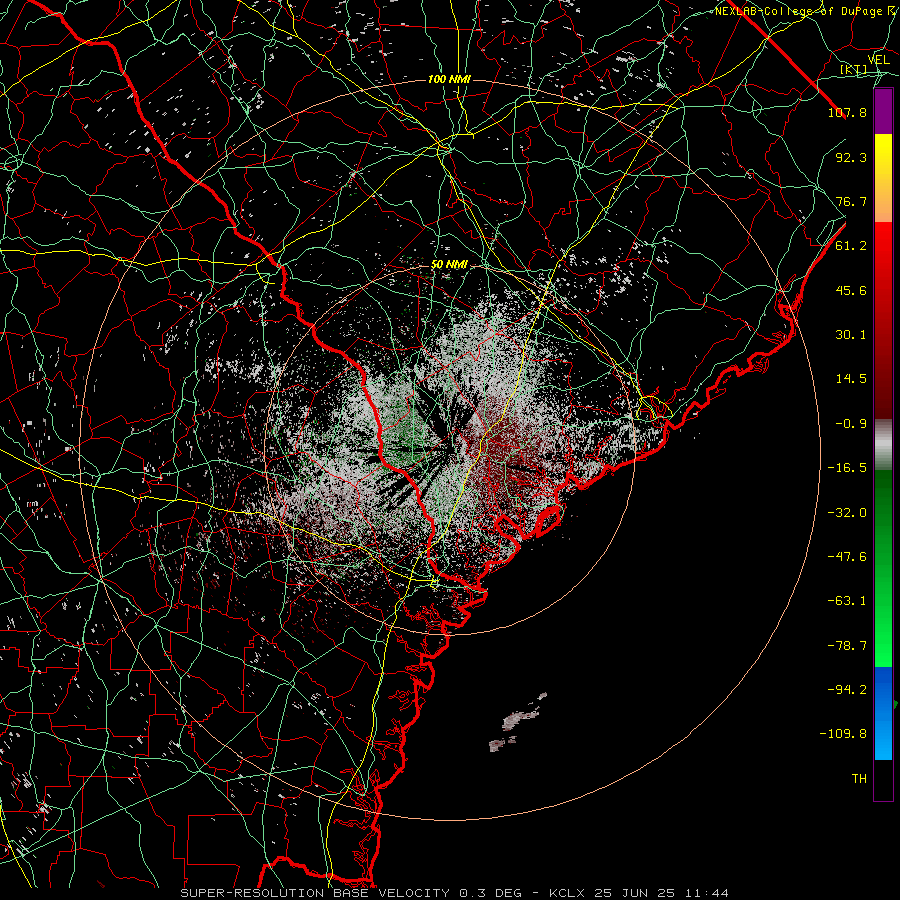Click the gray near-zero segment of color bar

(883, 445)
